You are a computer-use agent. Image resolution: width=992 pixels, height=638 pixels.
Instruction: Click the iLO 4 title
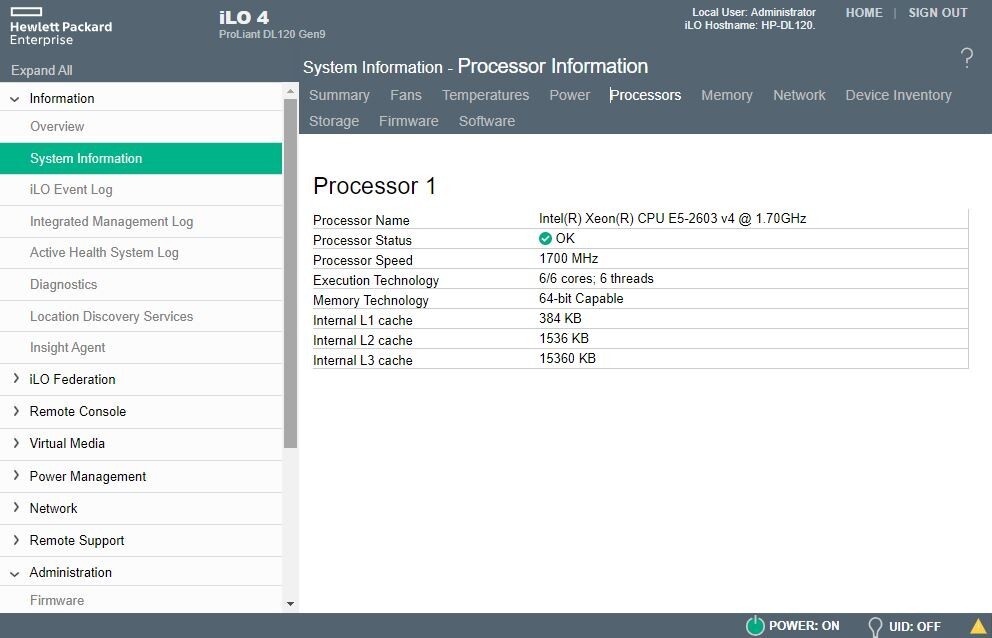click(x=244, y=17)
